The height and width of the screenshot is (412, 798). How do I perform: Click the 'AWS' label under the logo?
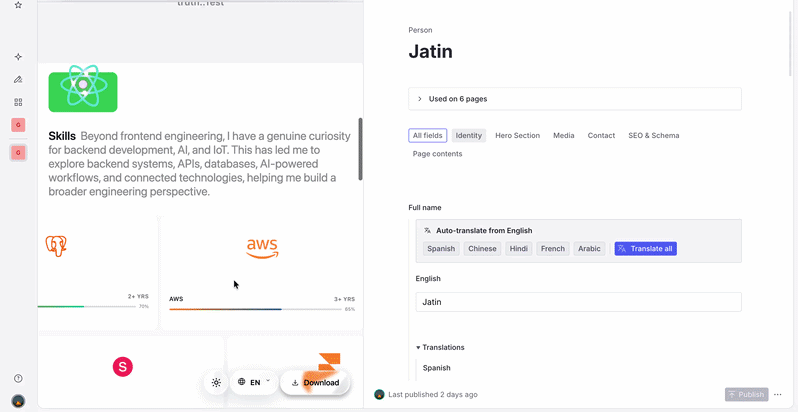point(176,299)
